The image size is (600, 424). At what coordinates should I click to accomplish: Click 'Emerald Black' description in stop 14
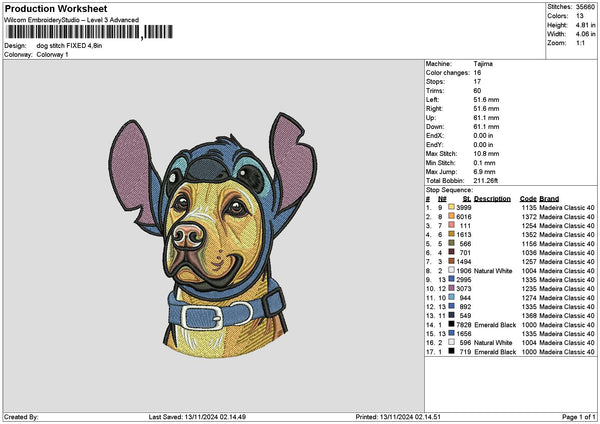(495, 325)
